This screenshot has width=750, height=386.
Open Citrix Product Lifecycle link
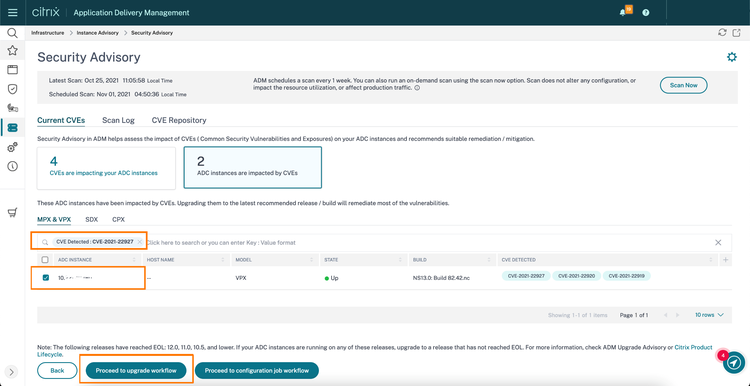point(693,347)
